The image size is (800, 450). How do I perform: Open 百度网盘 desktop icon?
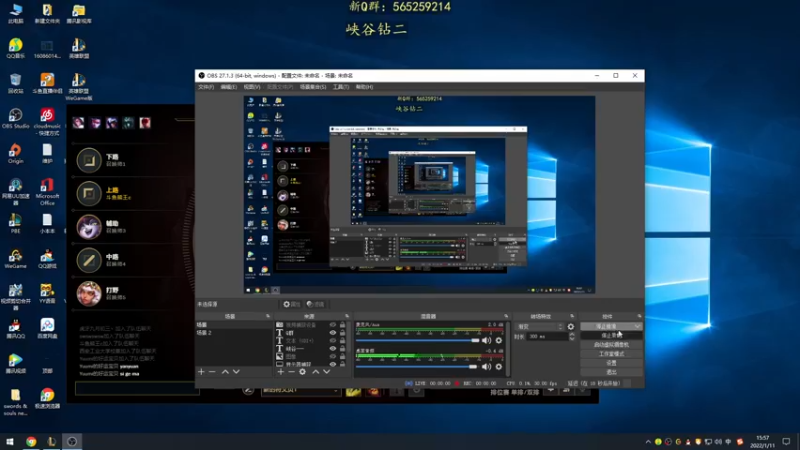tap(47, 329)
